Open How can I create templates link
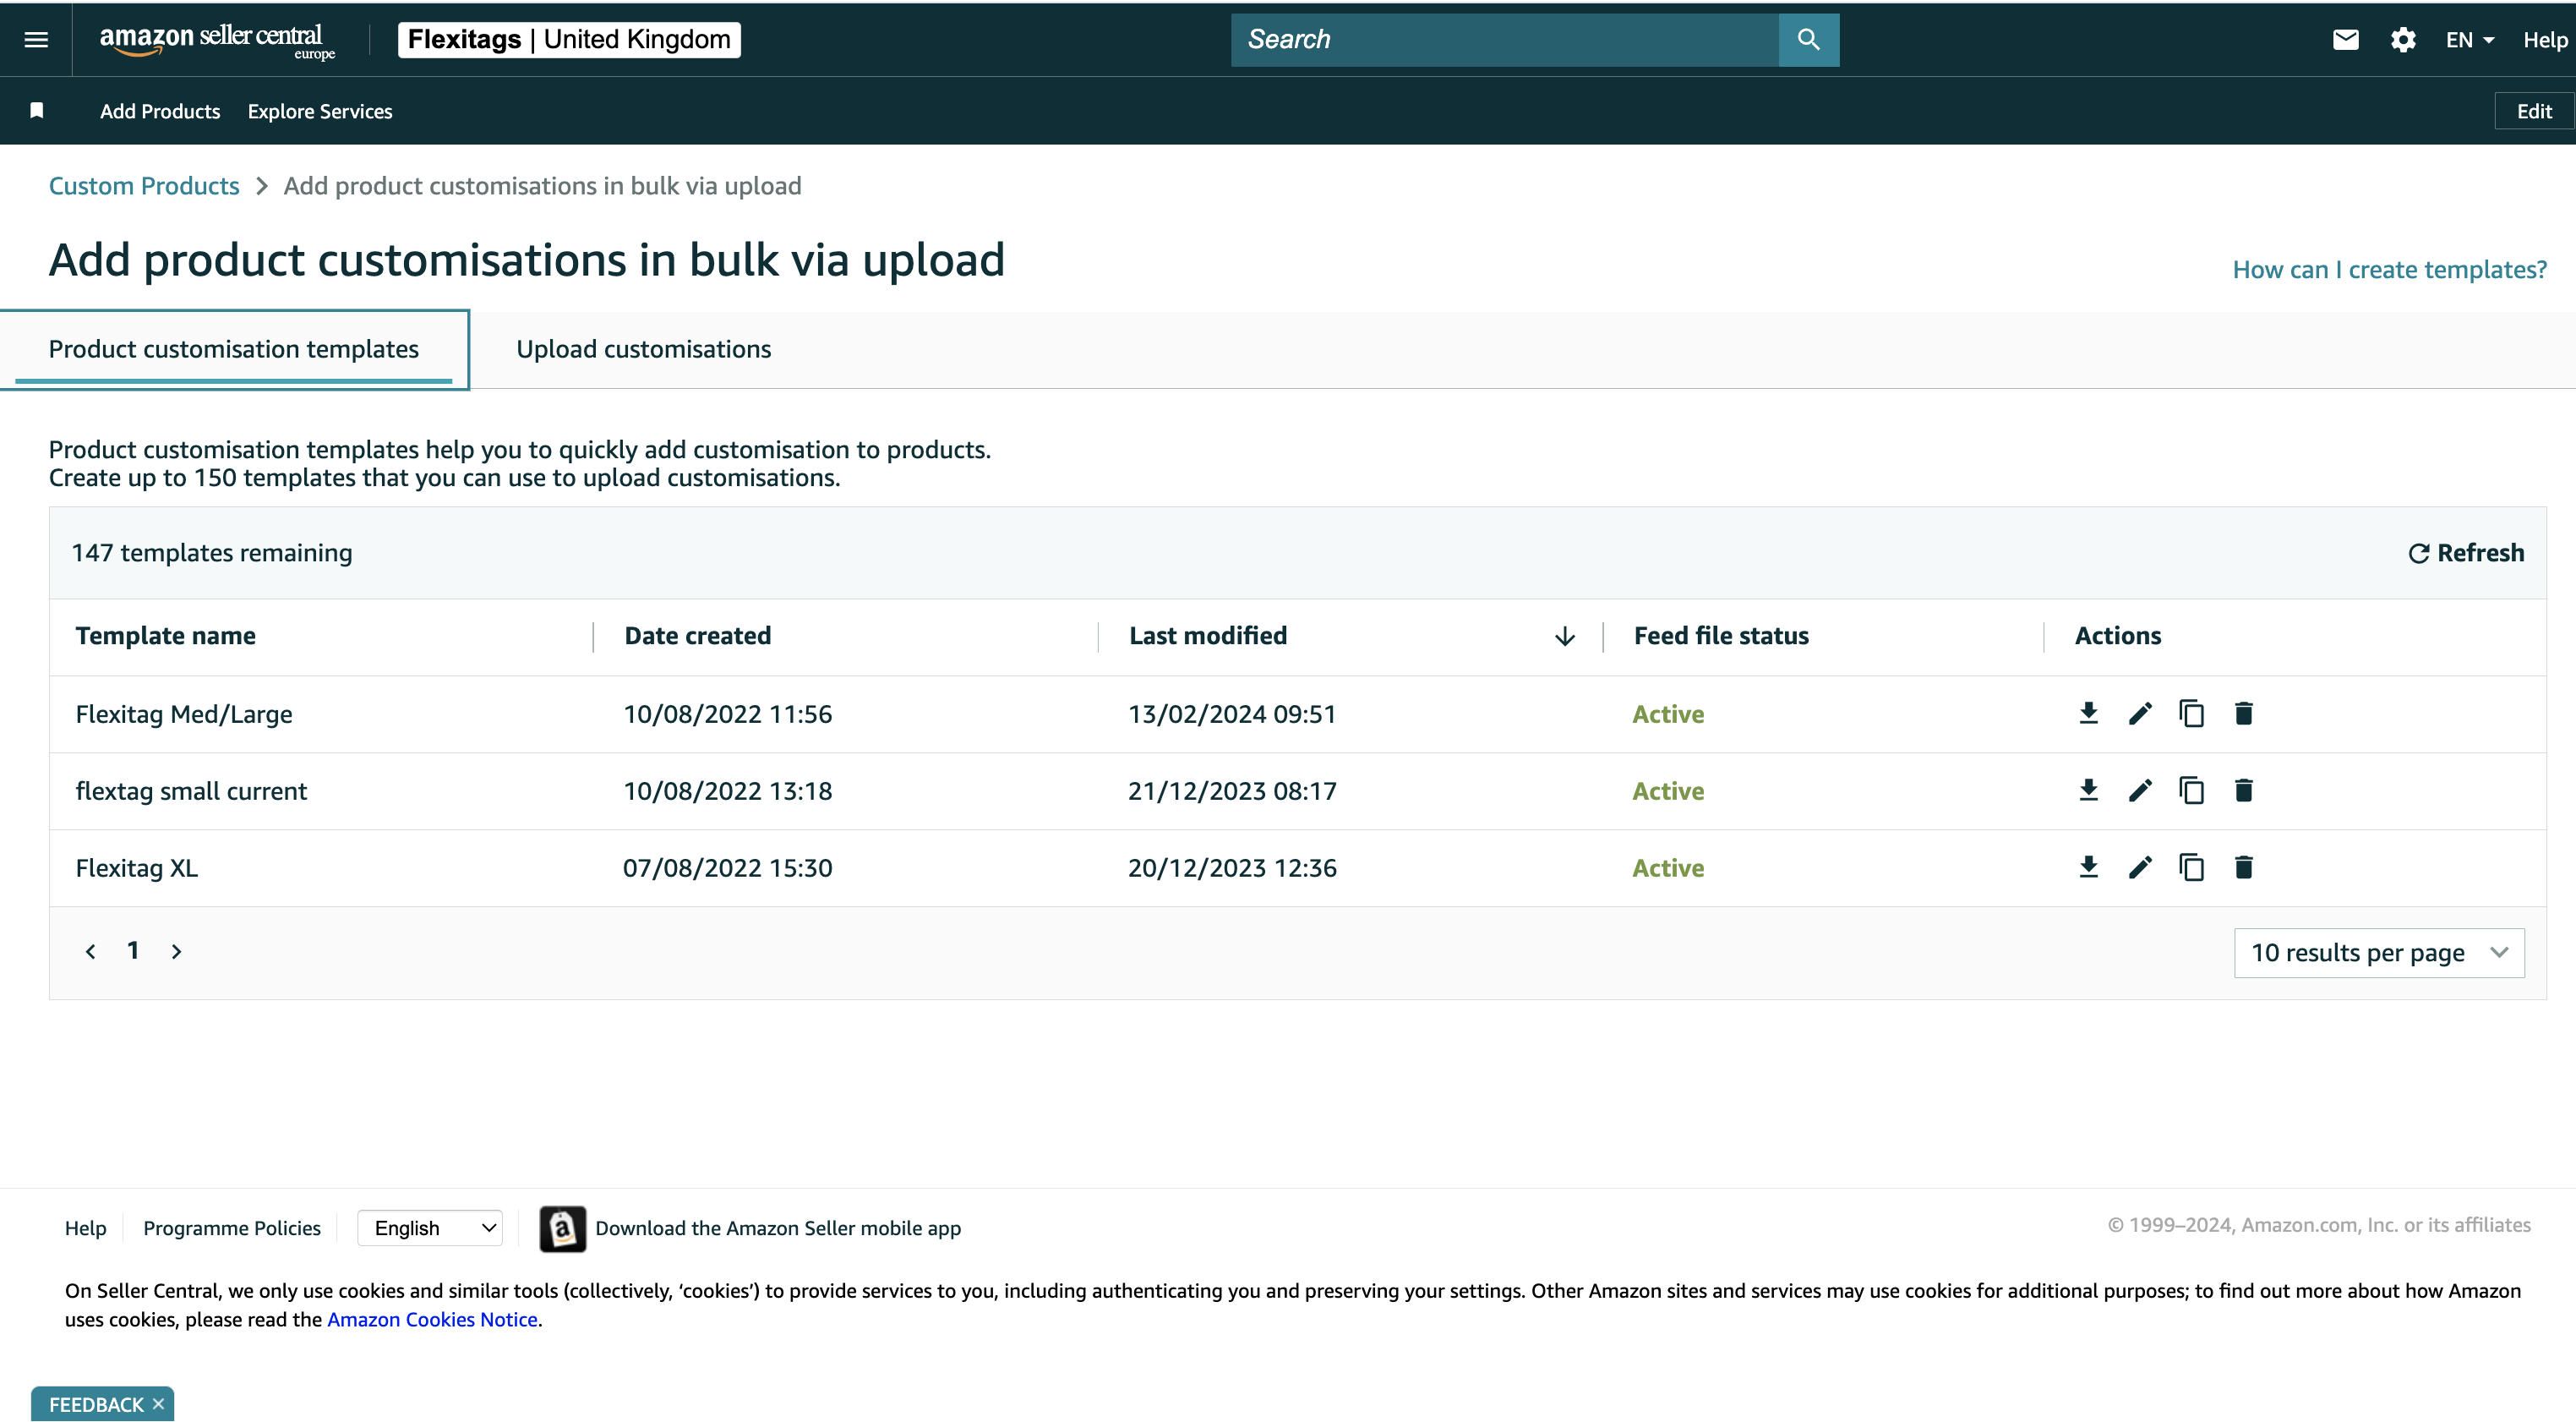2576x1422 pixels. pos(2389,270)
